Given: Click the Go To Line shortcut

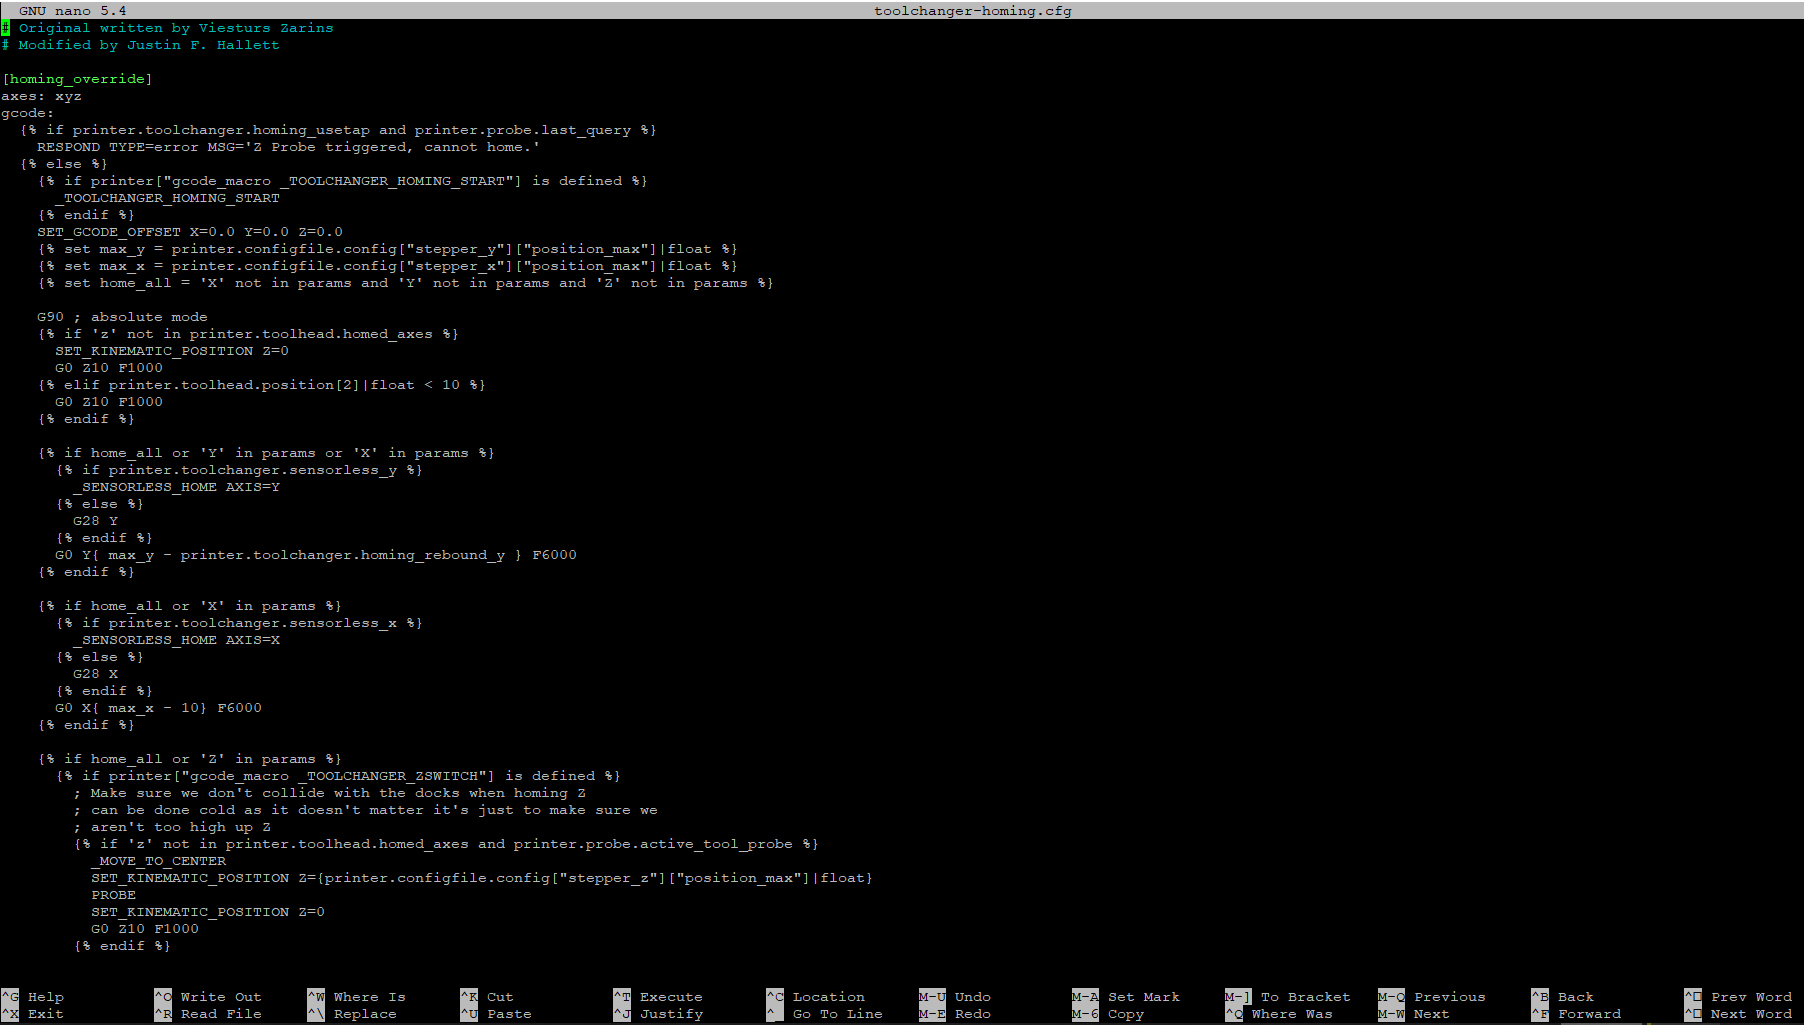Looking at the screenshot, I should pos(837,1014).
